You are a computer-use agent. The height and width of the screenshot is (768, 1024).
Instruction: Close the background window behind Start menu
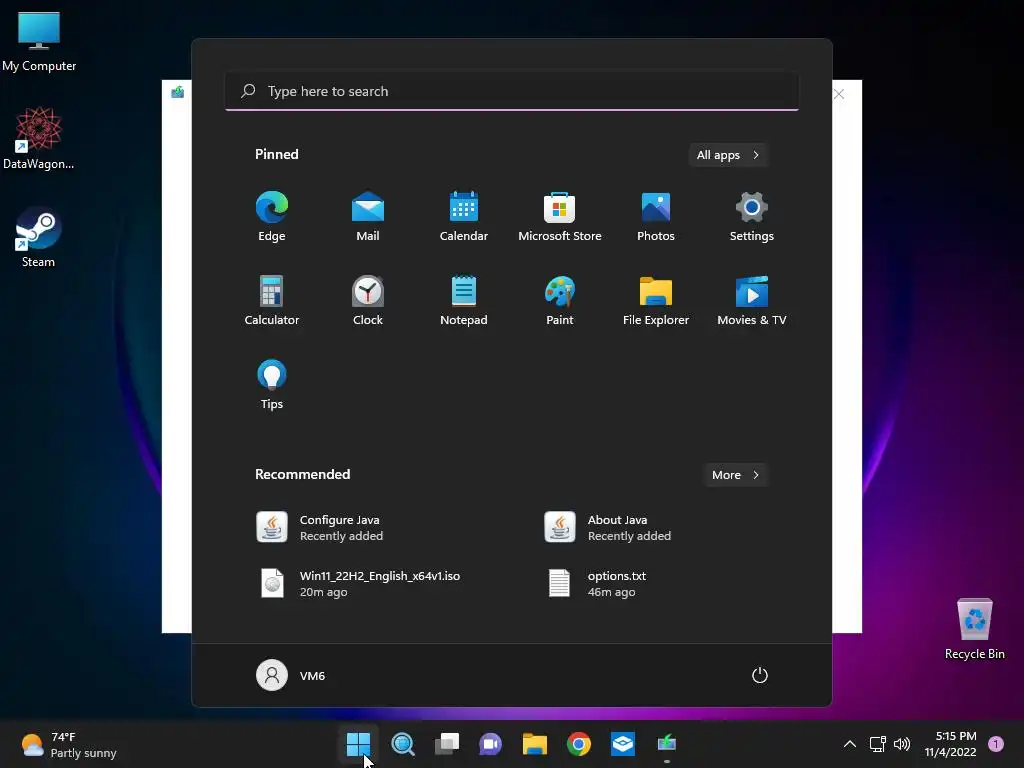click(839, 94)
